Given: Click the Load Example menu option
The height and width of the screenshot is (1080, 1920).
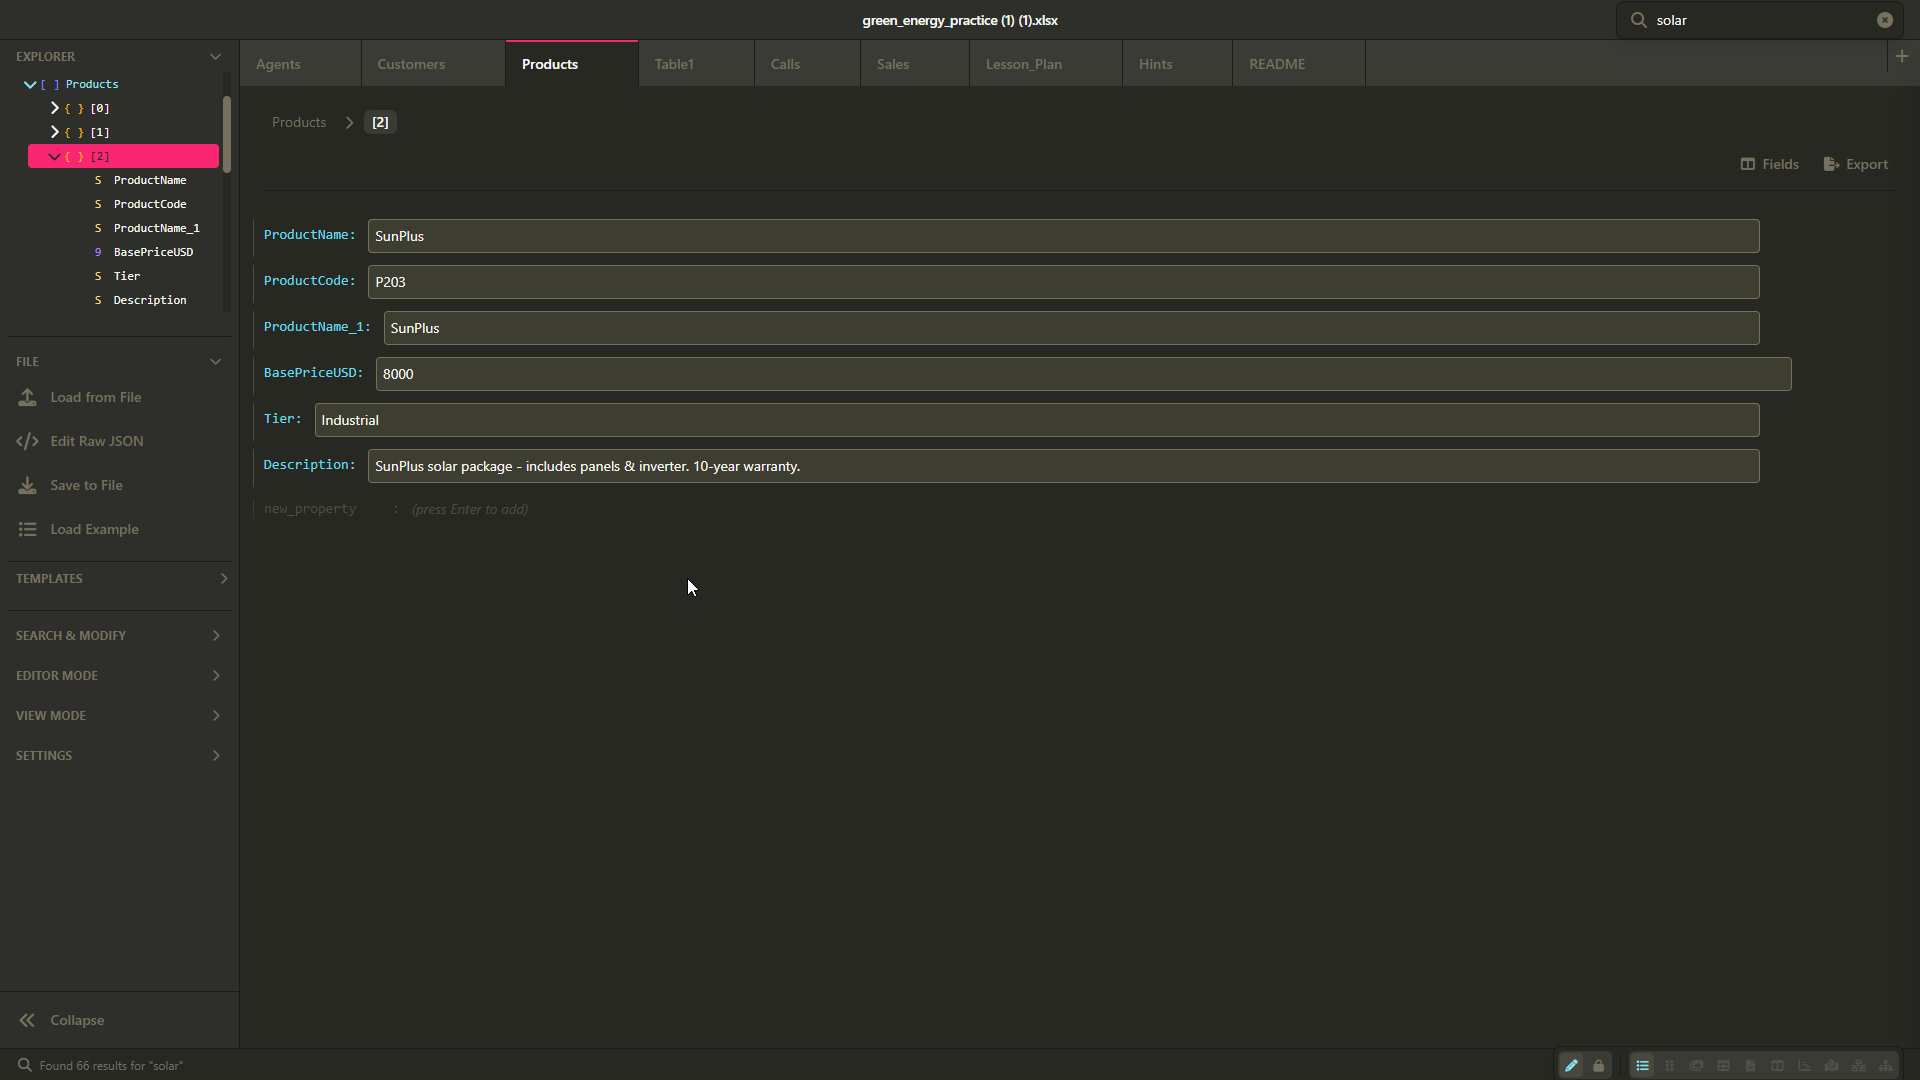Looking at the screenshot, I should [94, 529].
